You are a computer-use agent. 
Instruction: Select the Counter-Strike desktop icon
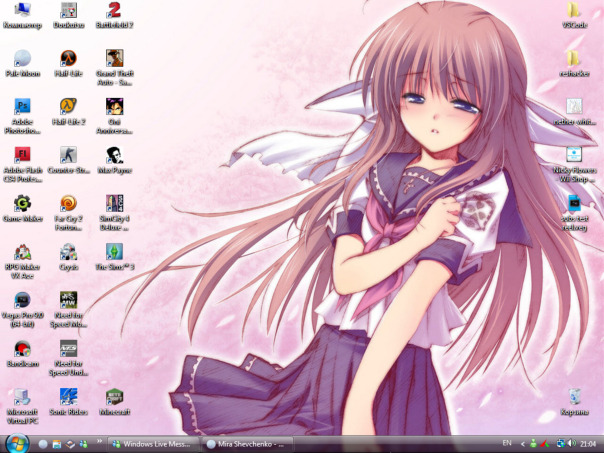(68, 154)
